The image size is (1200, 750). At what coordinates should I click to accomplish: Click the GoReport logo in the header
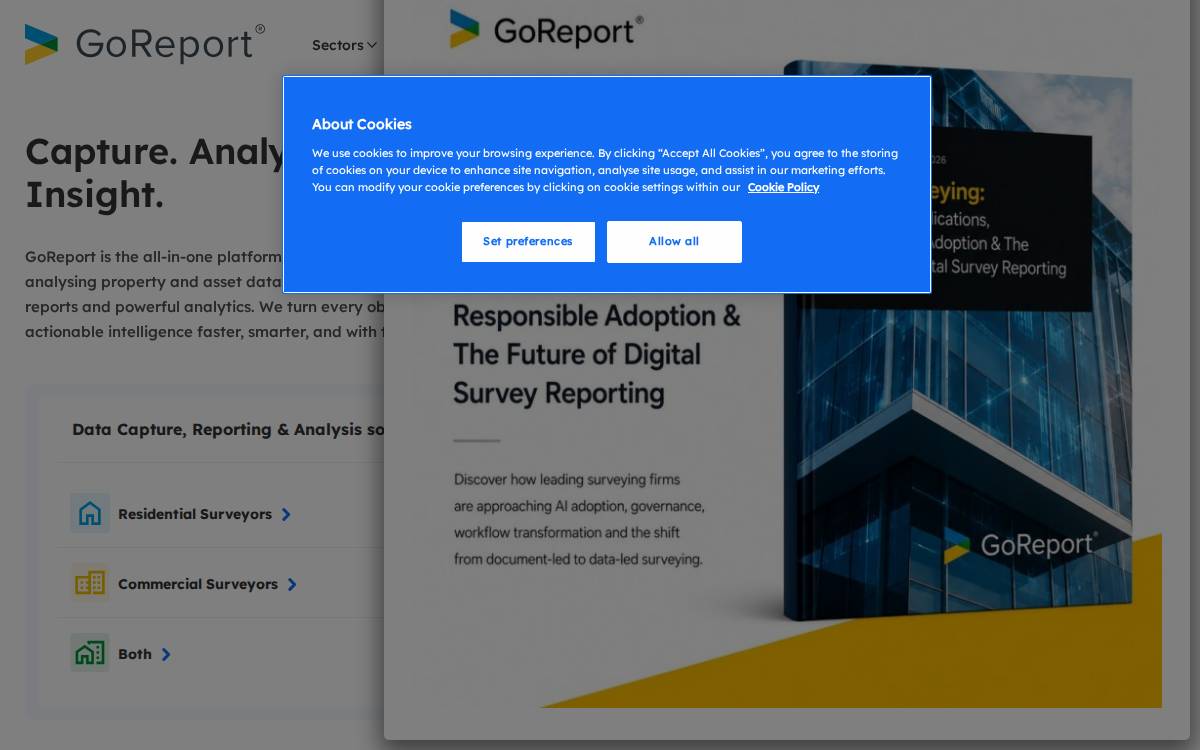click(145, 44)
